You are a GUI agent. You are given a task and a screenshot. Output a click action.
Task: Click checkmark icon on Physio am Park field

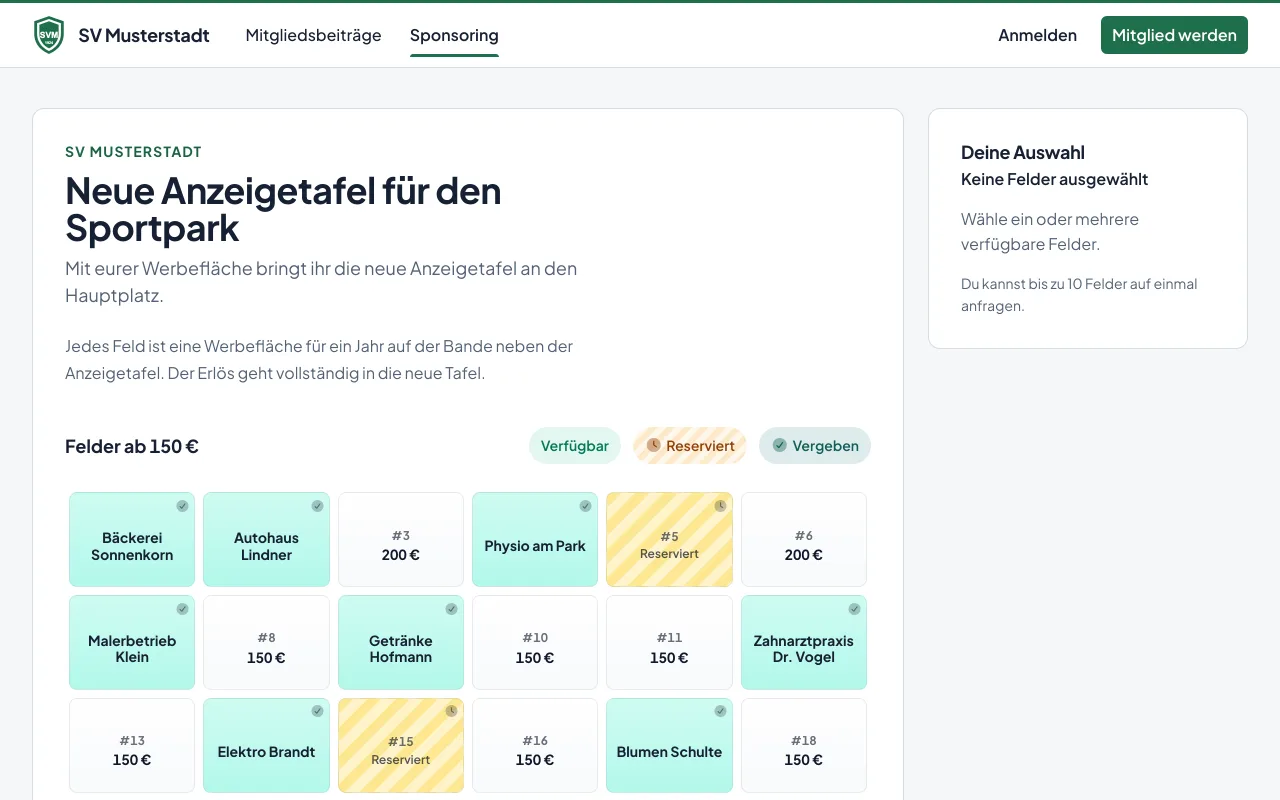(585, 506)
